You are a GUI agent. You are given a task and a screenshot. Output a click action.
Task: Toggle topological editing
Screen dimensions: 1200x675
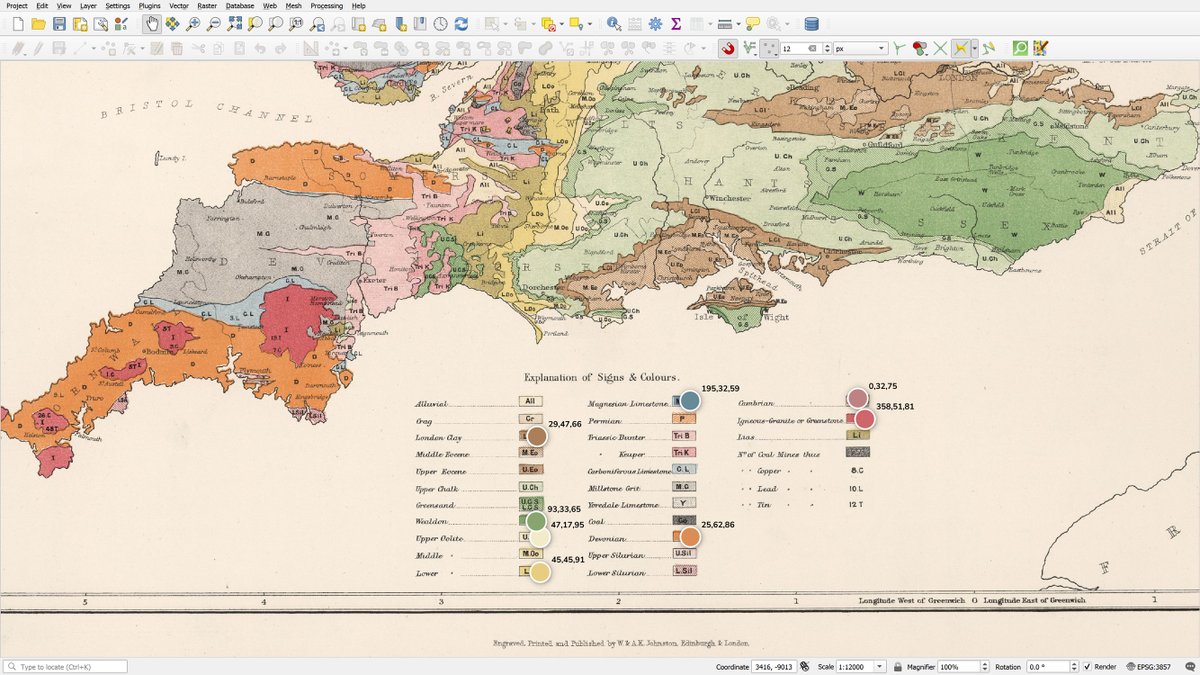pos(899,48)
